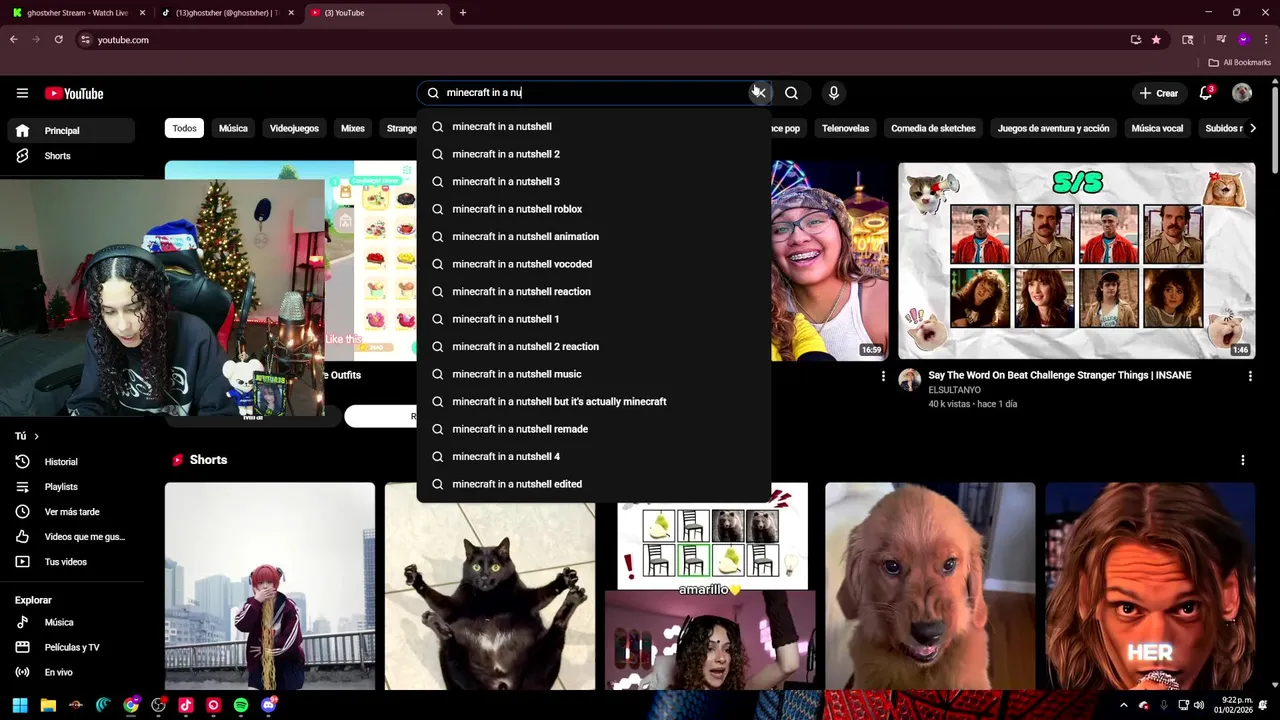
Task: Open Historial in the sidebar
Action: click(x=71, y=462)
